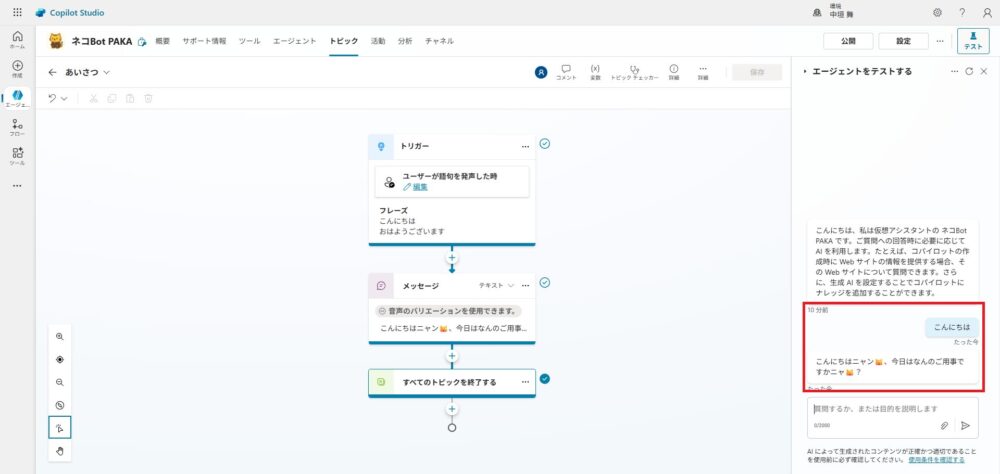This screenshot has width=1000, height=474.
Task: Click the Copilot Studio logo
Action: tap(70, 13)
